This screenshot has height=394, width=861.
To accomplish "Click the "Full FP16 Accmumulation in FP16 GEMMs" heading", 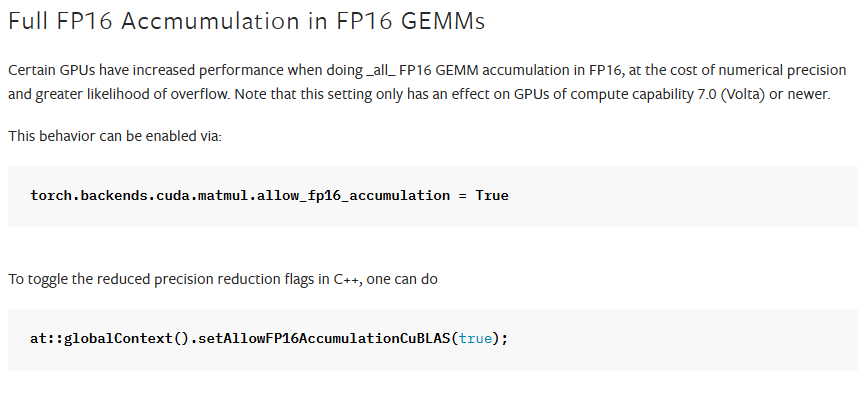I will pos(247,21).
